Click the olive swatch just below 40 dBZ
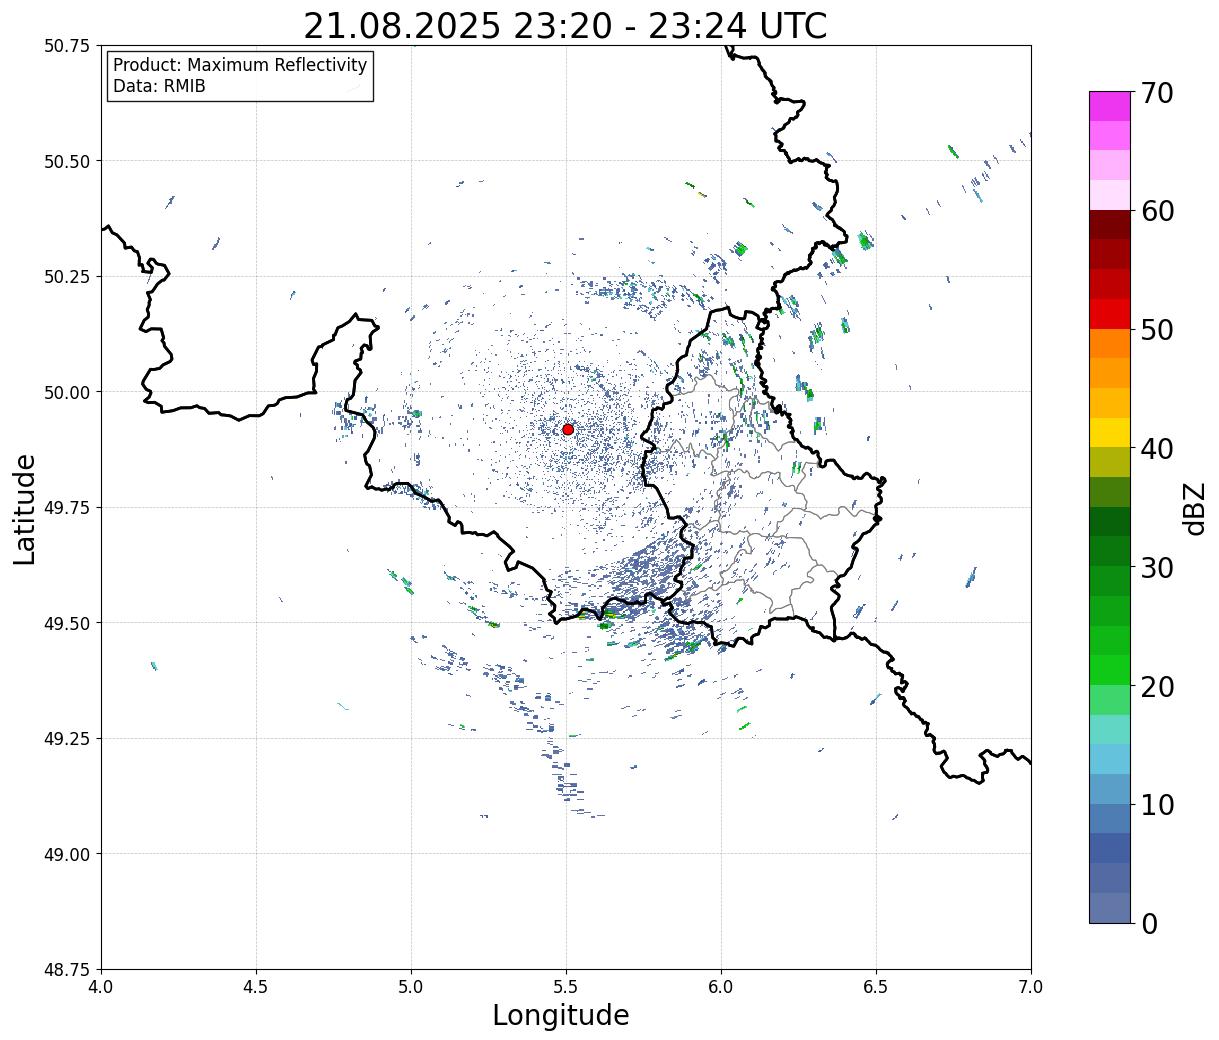The height and width of the screenshot is (1040, 1219). click(1110, 462)
